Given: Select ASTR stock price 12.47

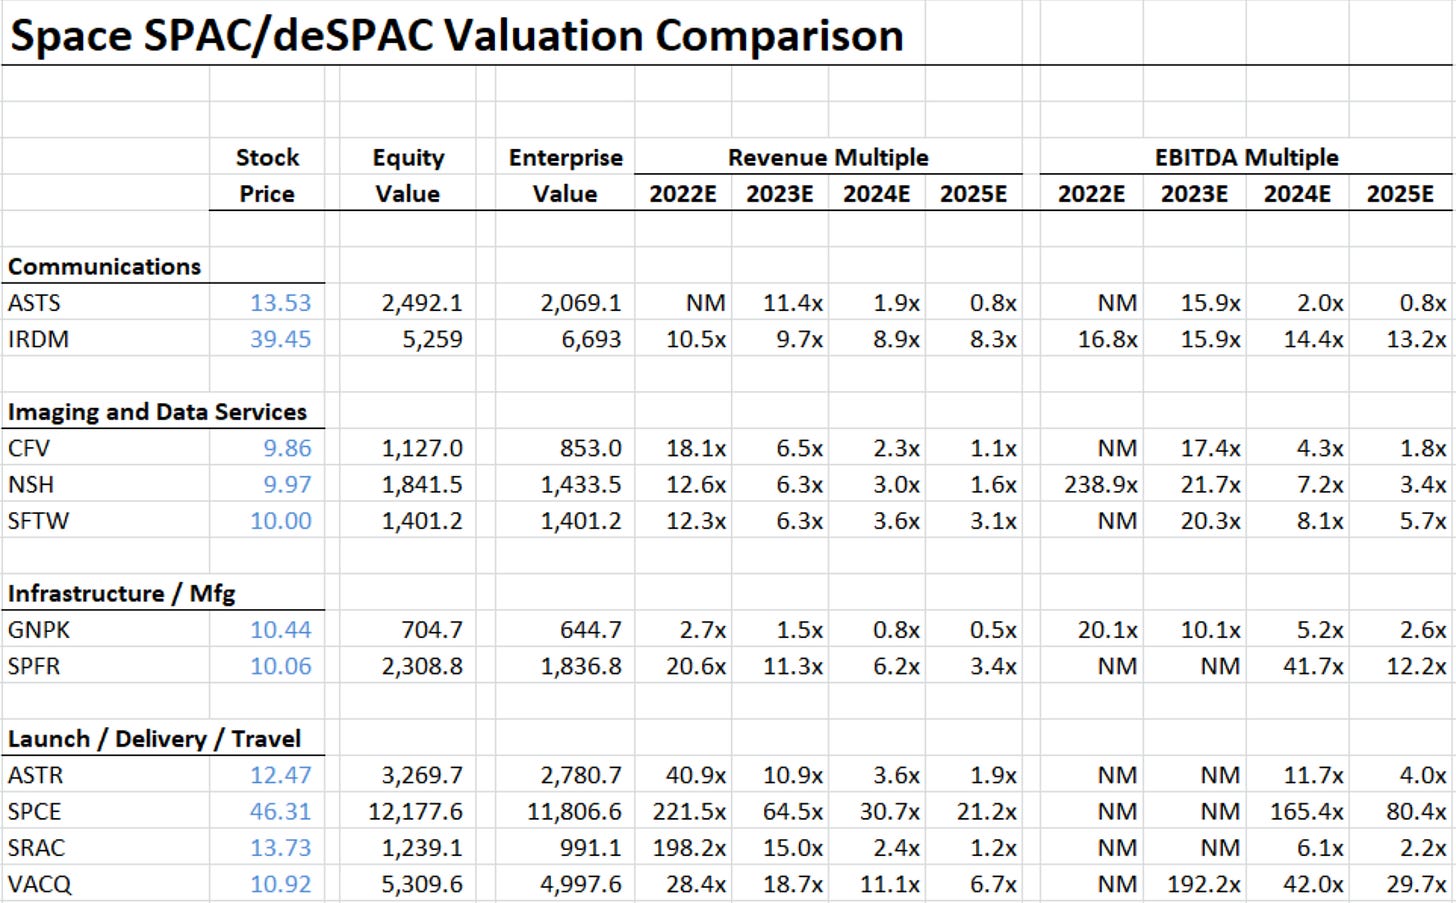Looking at the screenshot, I should tap(280, 775).
